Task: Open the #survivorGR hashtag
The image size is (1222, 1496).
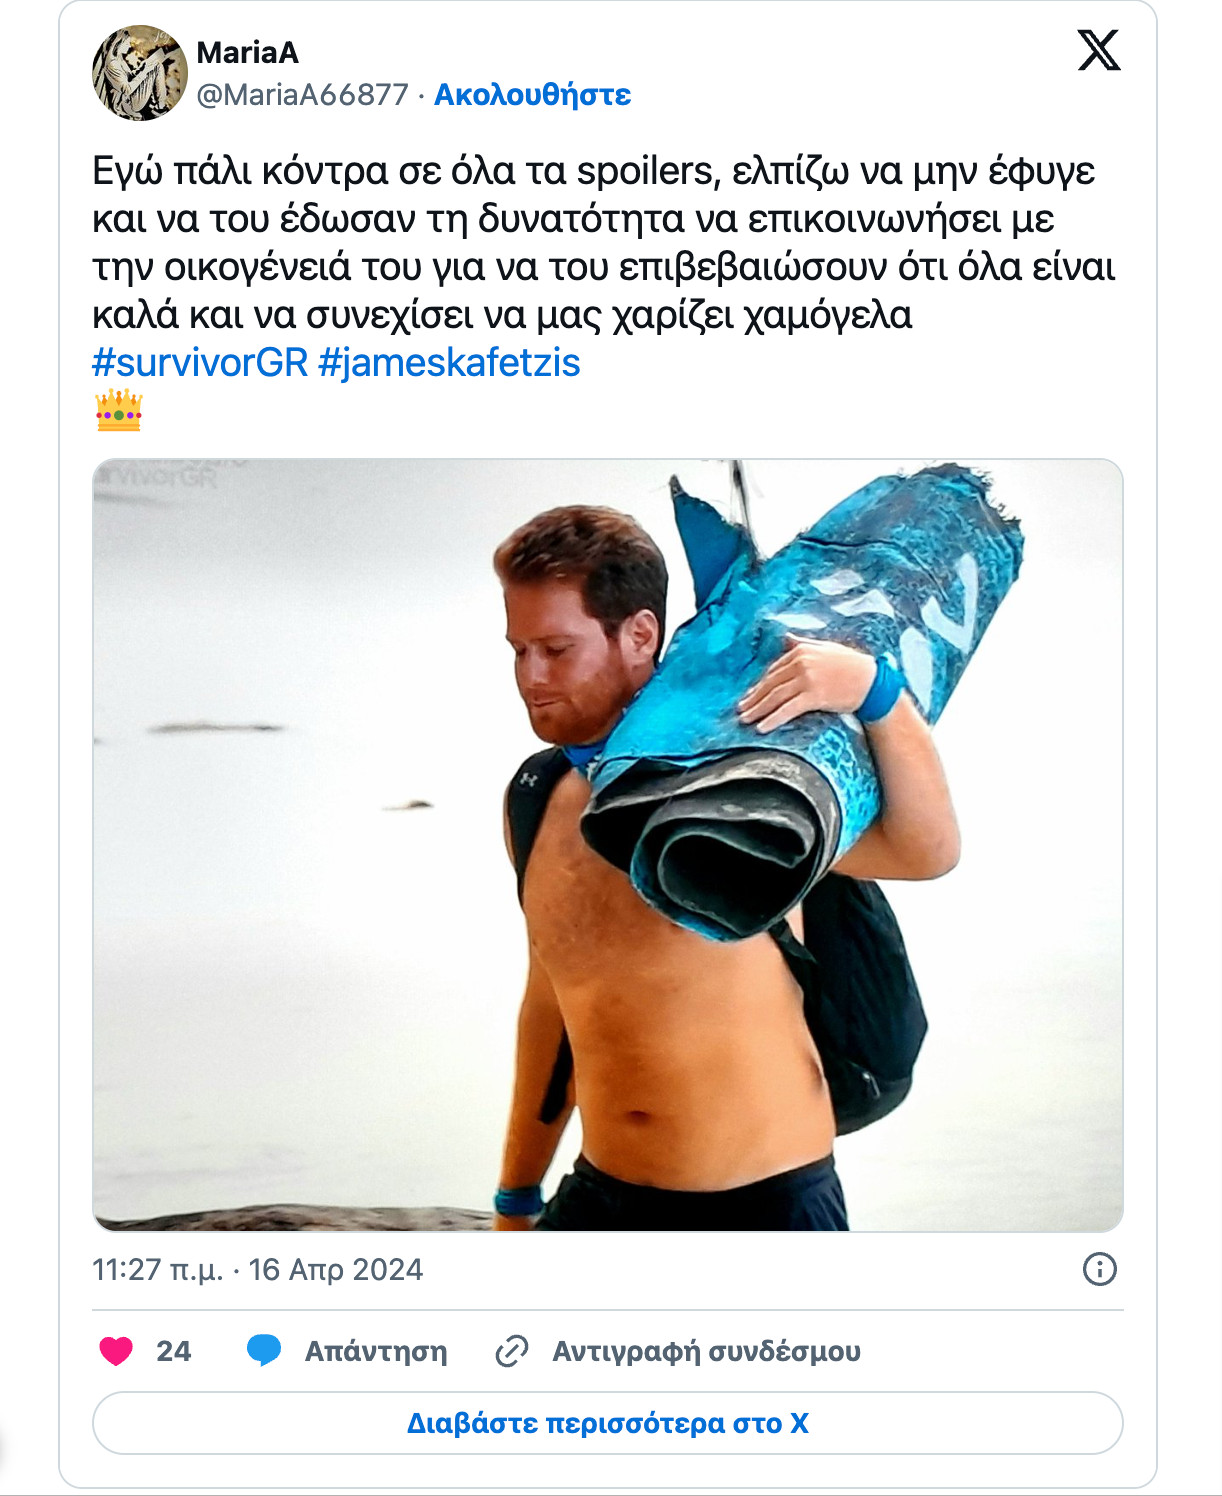Action: pyautogui.click(x=200, y=362)
